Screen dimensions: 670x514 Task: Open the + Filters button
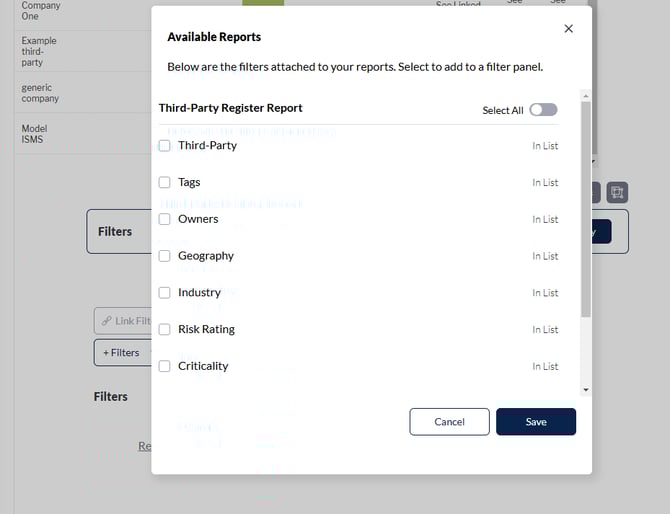pyautogui.click(x=121, y=352)
